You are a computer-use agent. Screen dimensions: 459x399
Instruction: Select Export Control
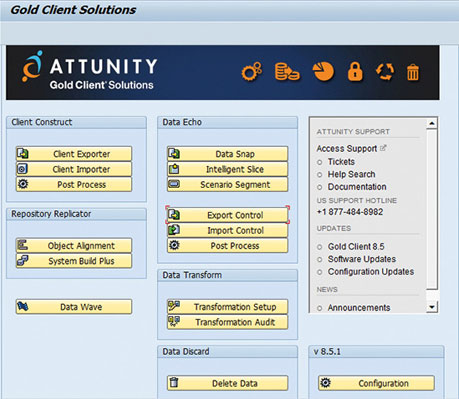point(227,215)
